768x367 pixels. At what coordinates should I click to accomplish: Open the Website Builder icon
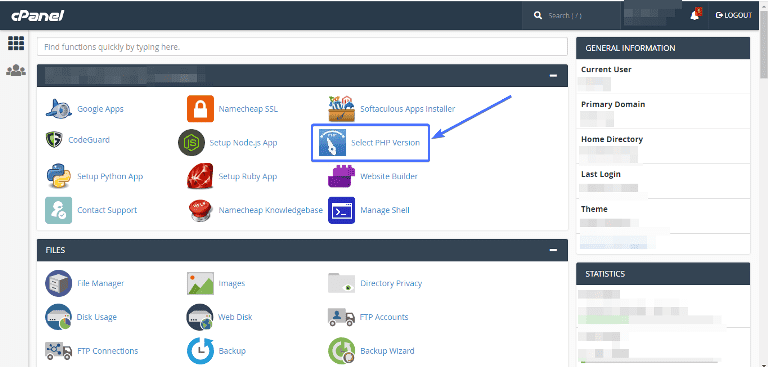pos(341,176)
